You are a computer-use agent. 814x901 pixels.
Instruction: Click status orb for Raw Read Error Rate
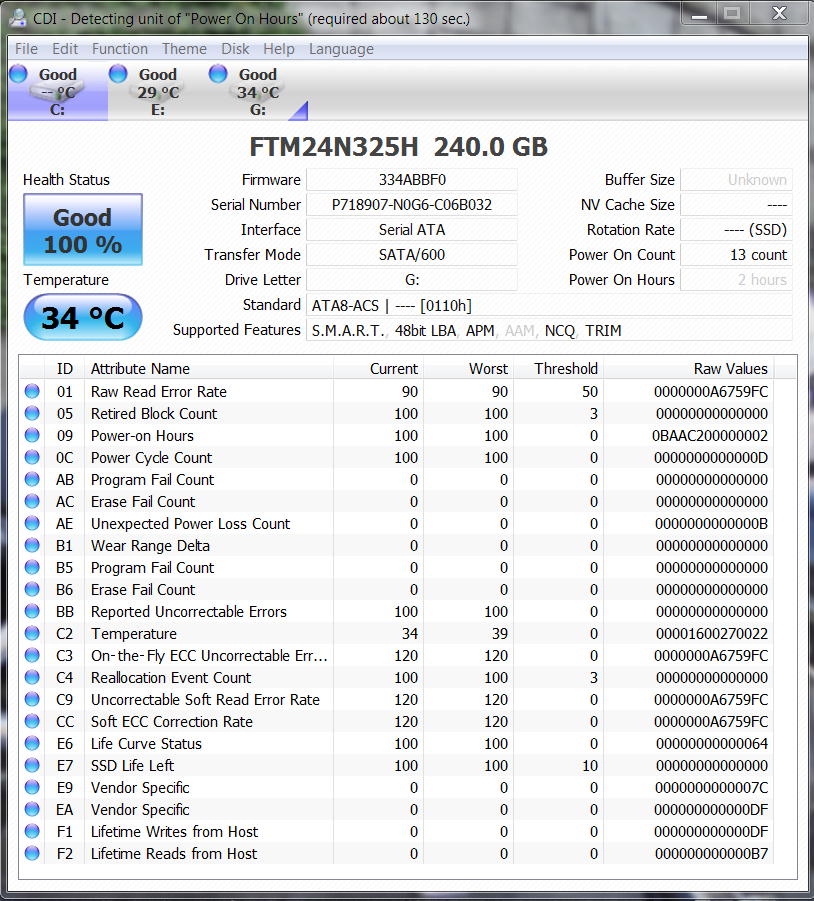33,392
